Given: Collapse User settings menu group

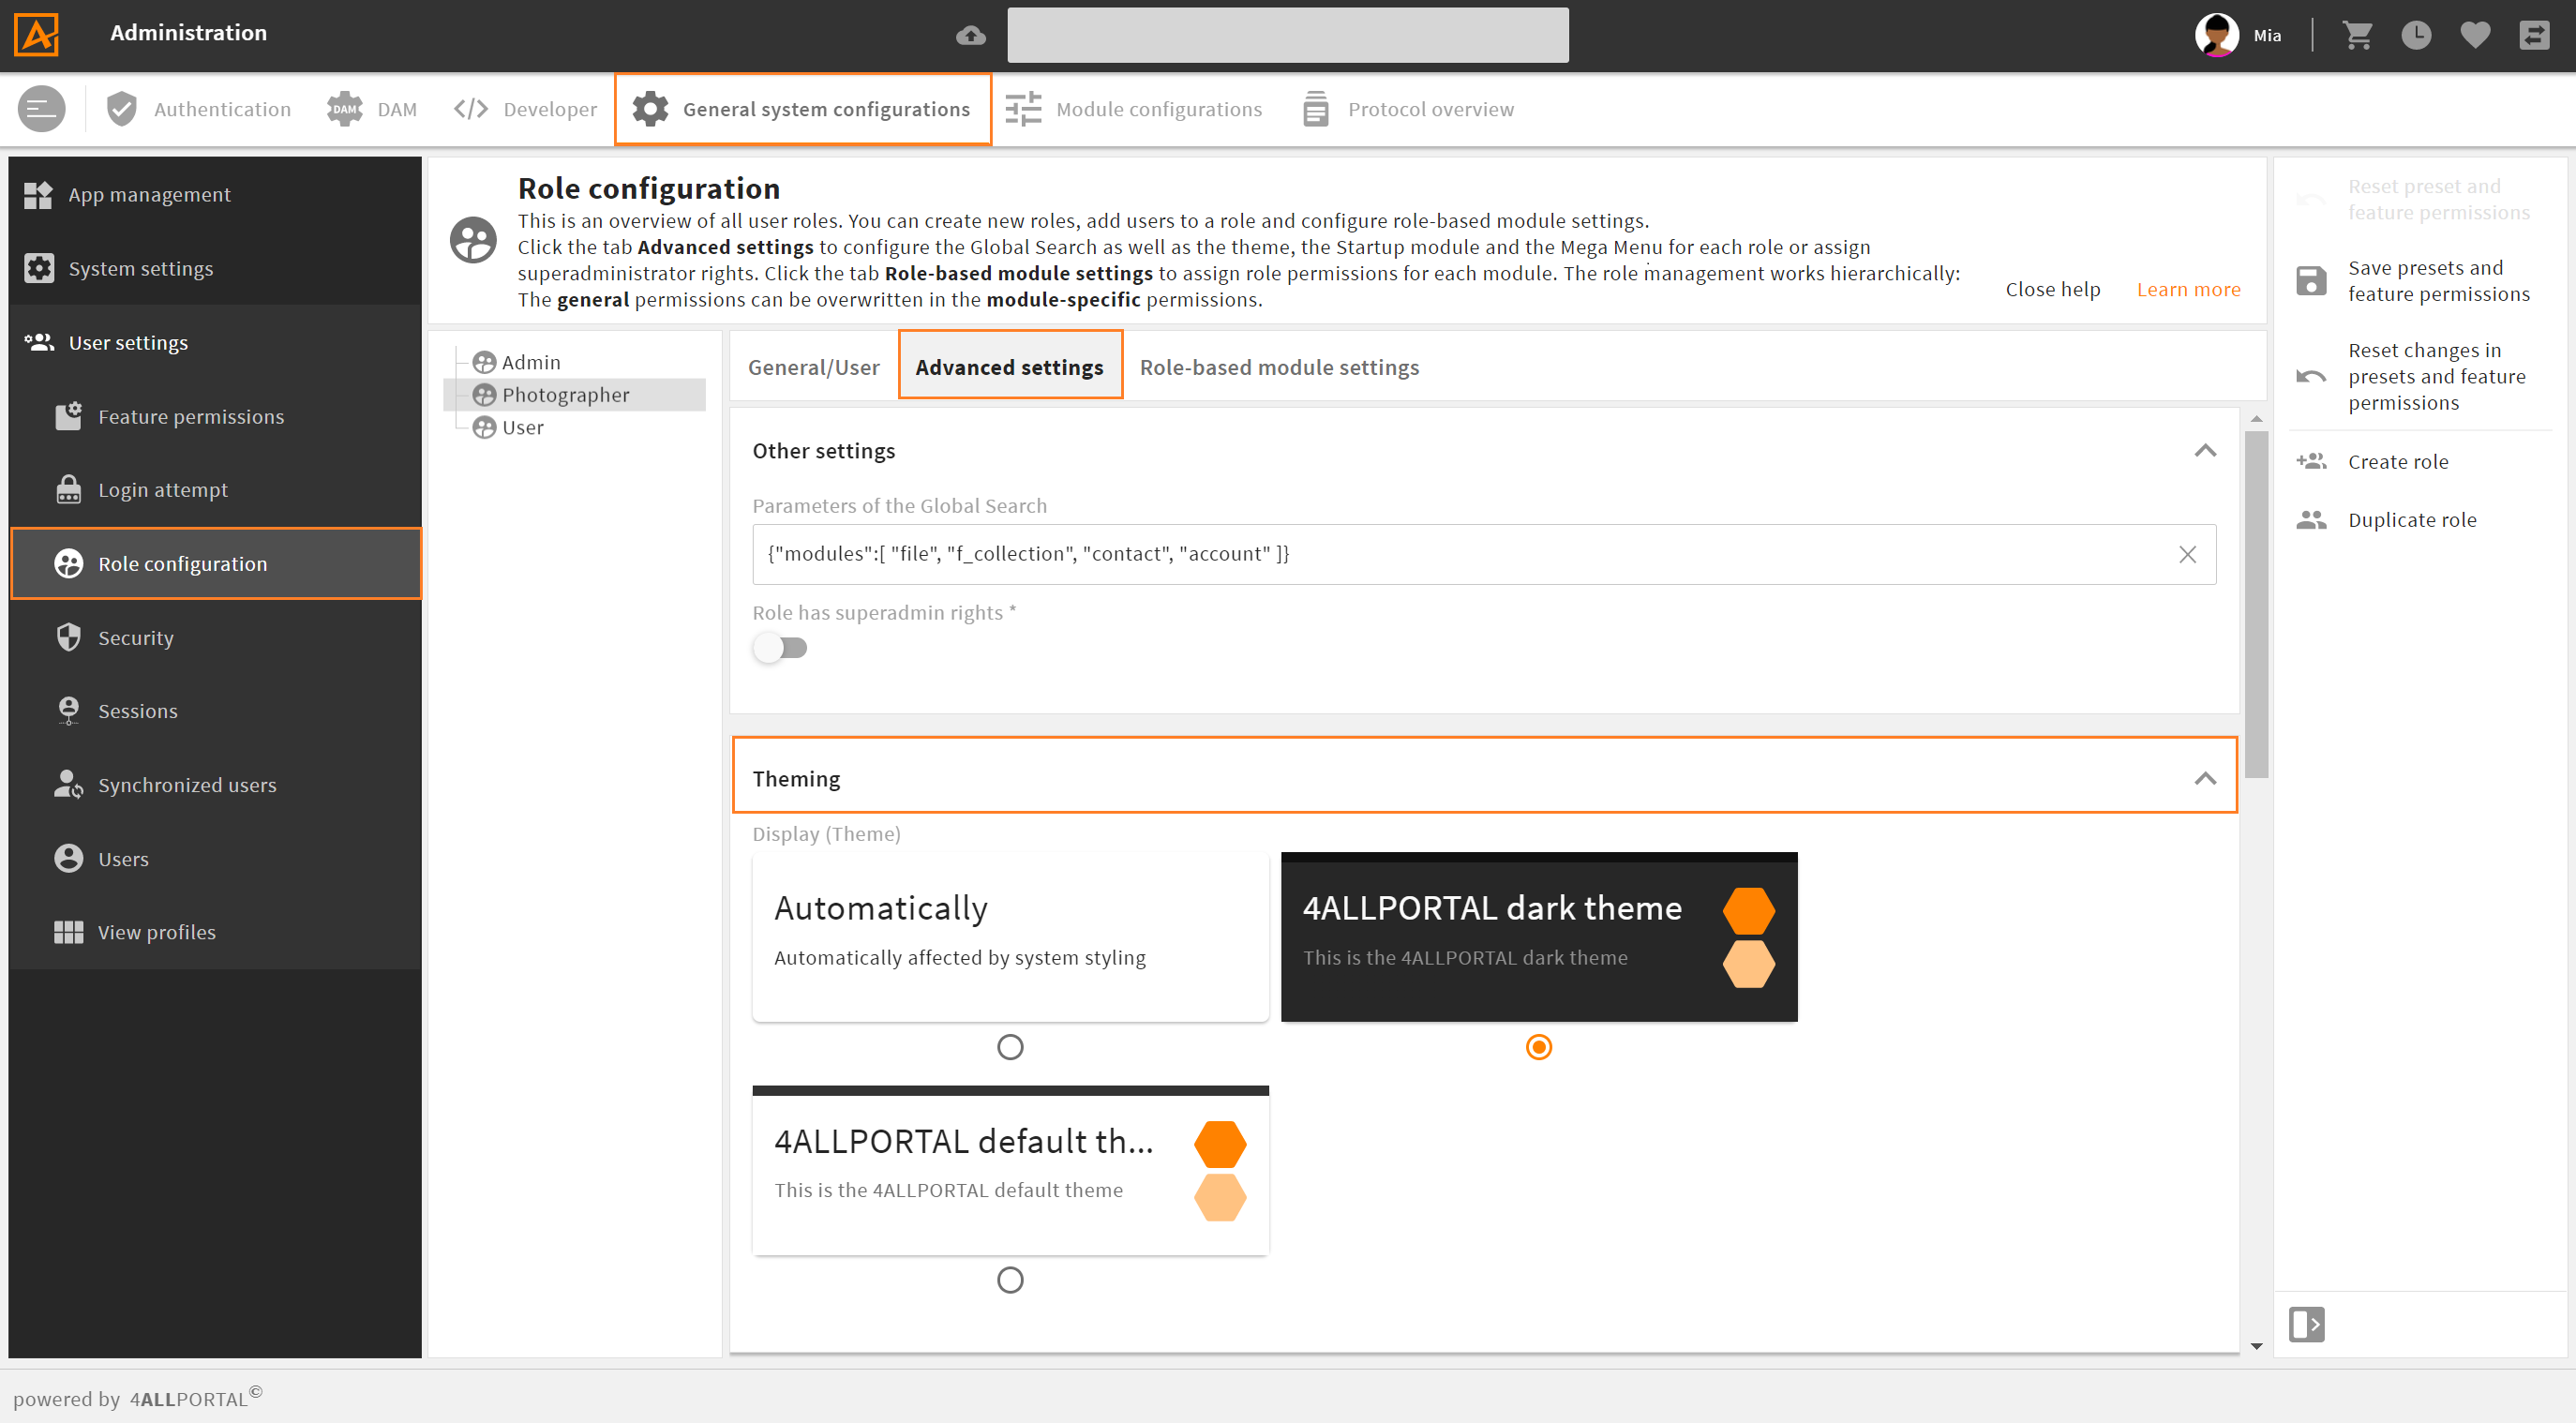Looking at the screenshot, I should (215, 342).
